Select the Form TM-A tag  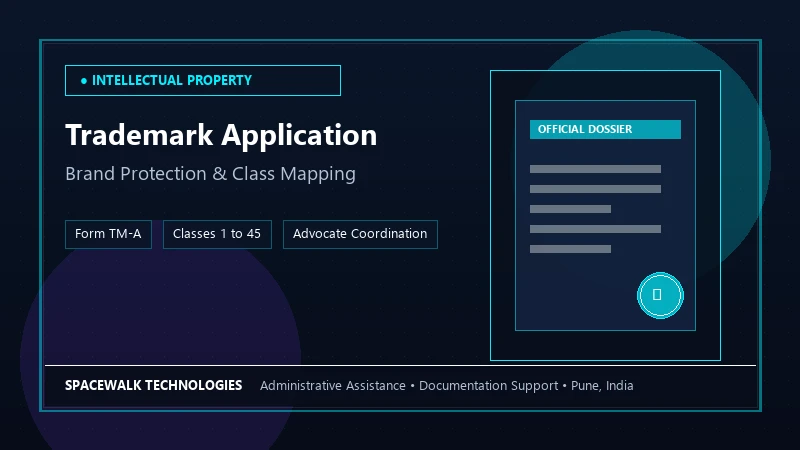tap(108, 234)
